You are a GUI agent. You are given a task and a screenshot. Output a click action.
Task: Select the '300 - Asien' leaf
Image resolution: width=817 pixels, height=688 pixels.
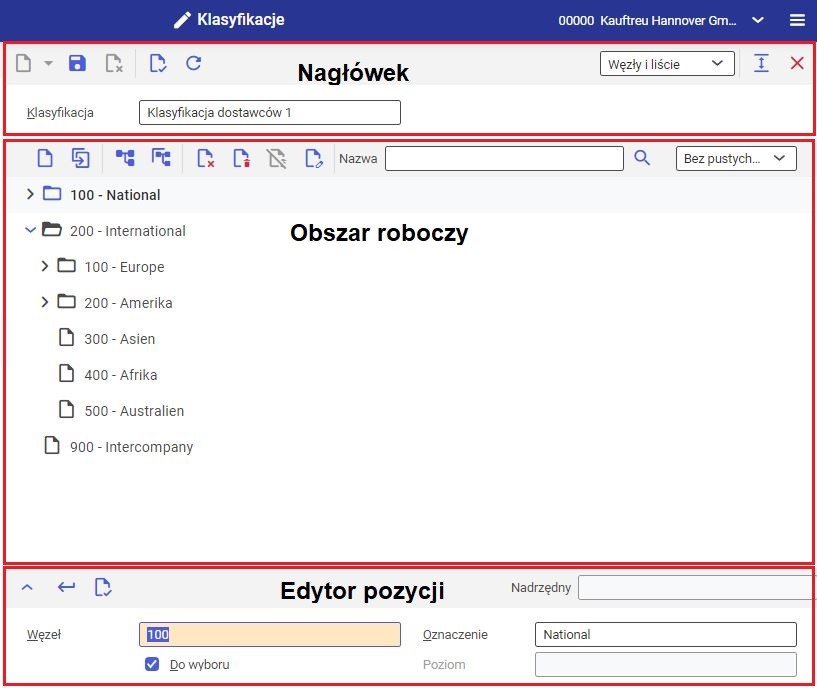[x=408, y=338]
